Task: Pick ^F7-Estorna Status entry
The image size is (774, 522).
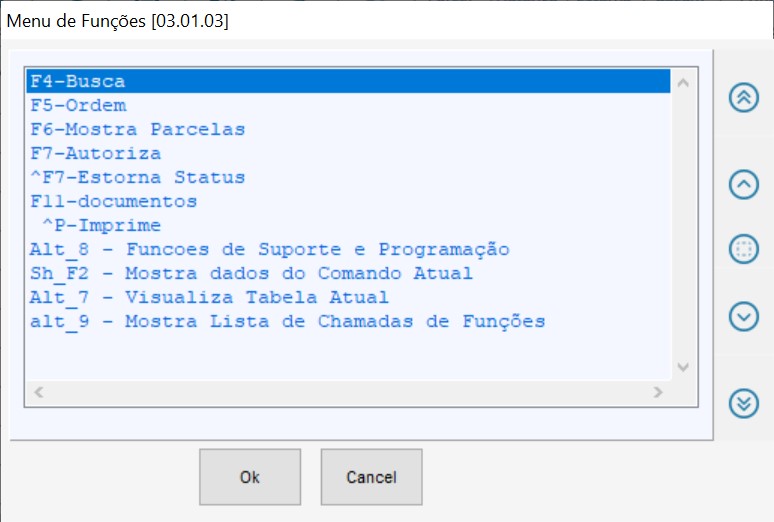Action: (x=137, y=177)
